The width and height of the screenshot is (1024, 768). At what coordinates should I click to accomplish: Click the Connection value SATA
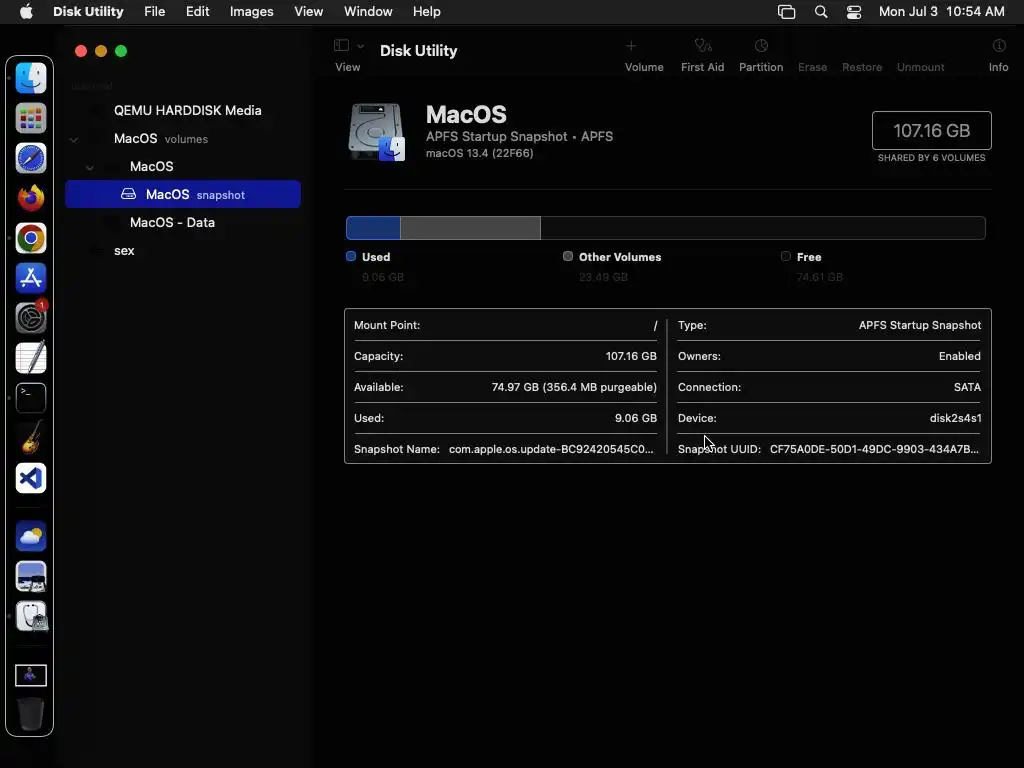(967, 387)
